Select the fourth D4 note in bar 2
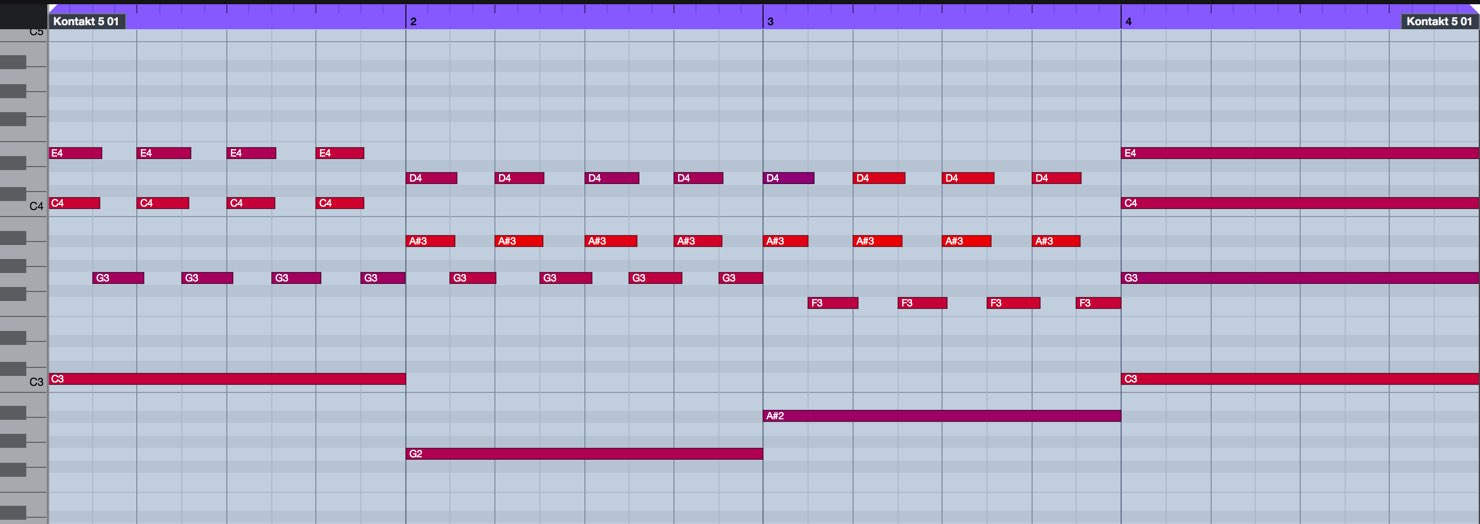This screenshot has height=524, width=1480. [x=699, y=178]
